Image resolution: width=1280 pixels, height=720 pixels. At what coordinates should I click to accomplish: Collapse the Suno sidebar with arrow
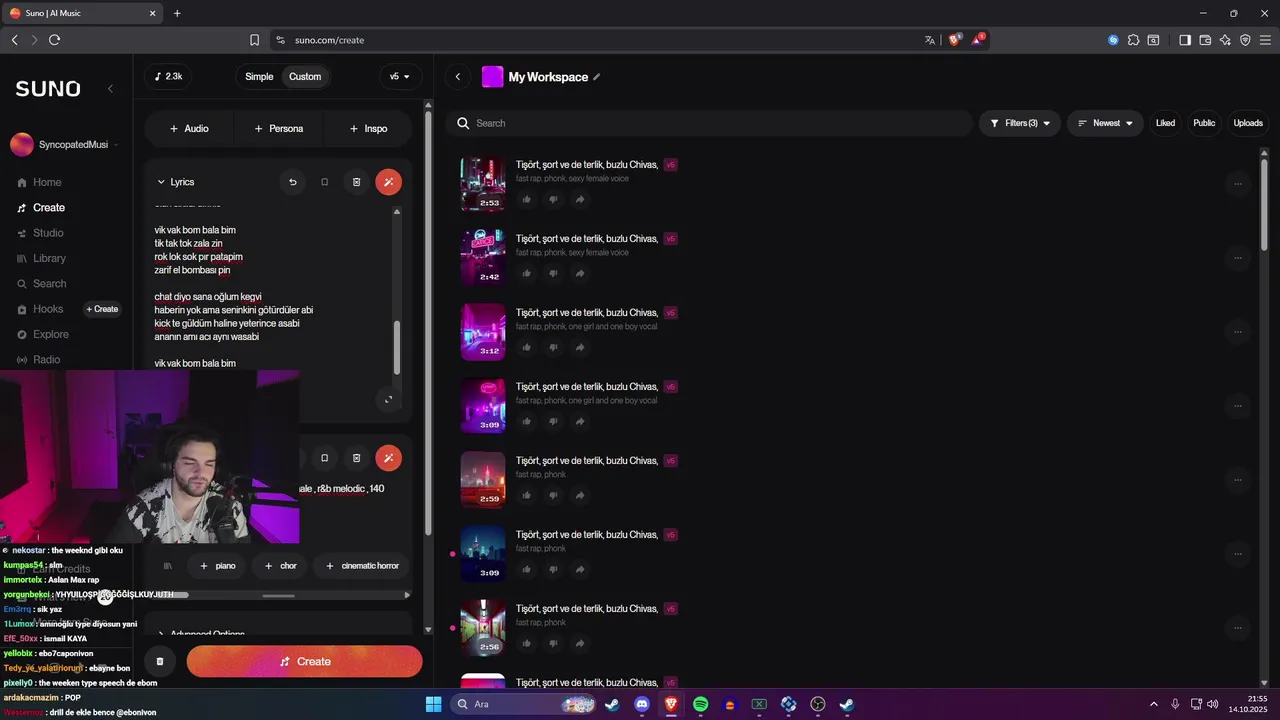click(110, 89)
